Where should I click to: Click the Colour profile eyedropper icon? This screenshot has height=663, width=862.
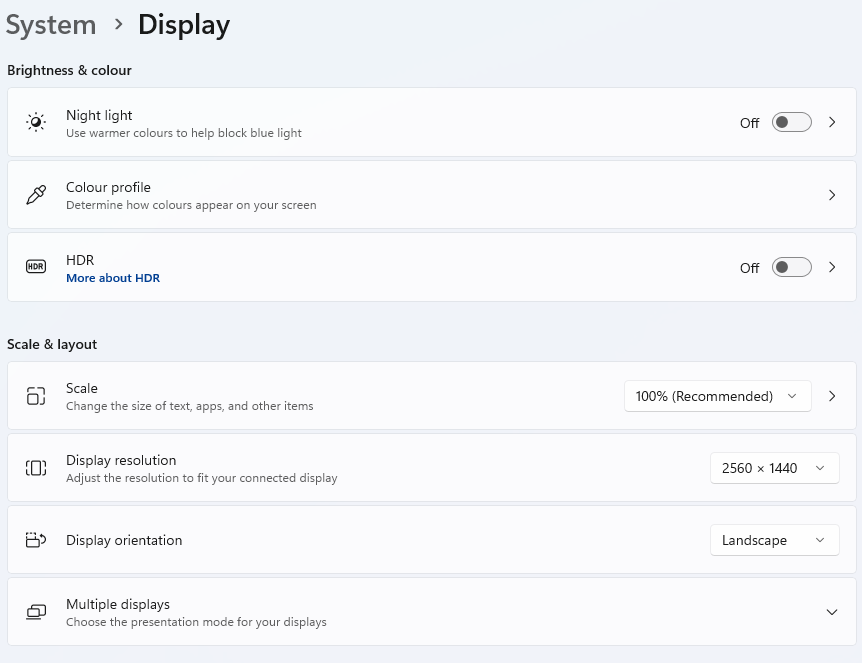coord(36,195)
